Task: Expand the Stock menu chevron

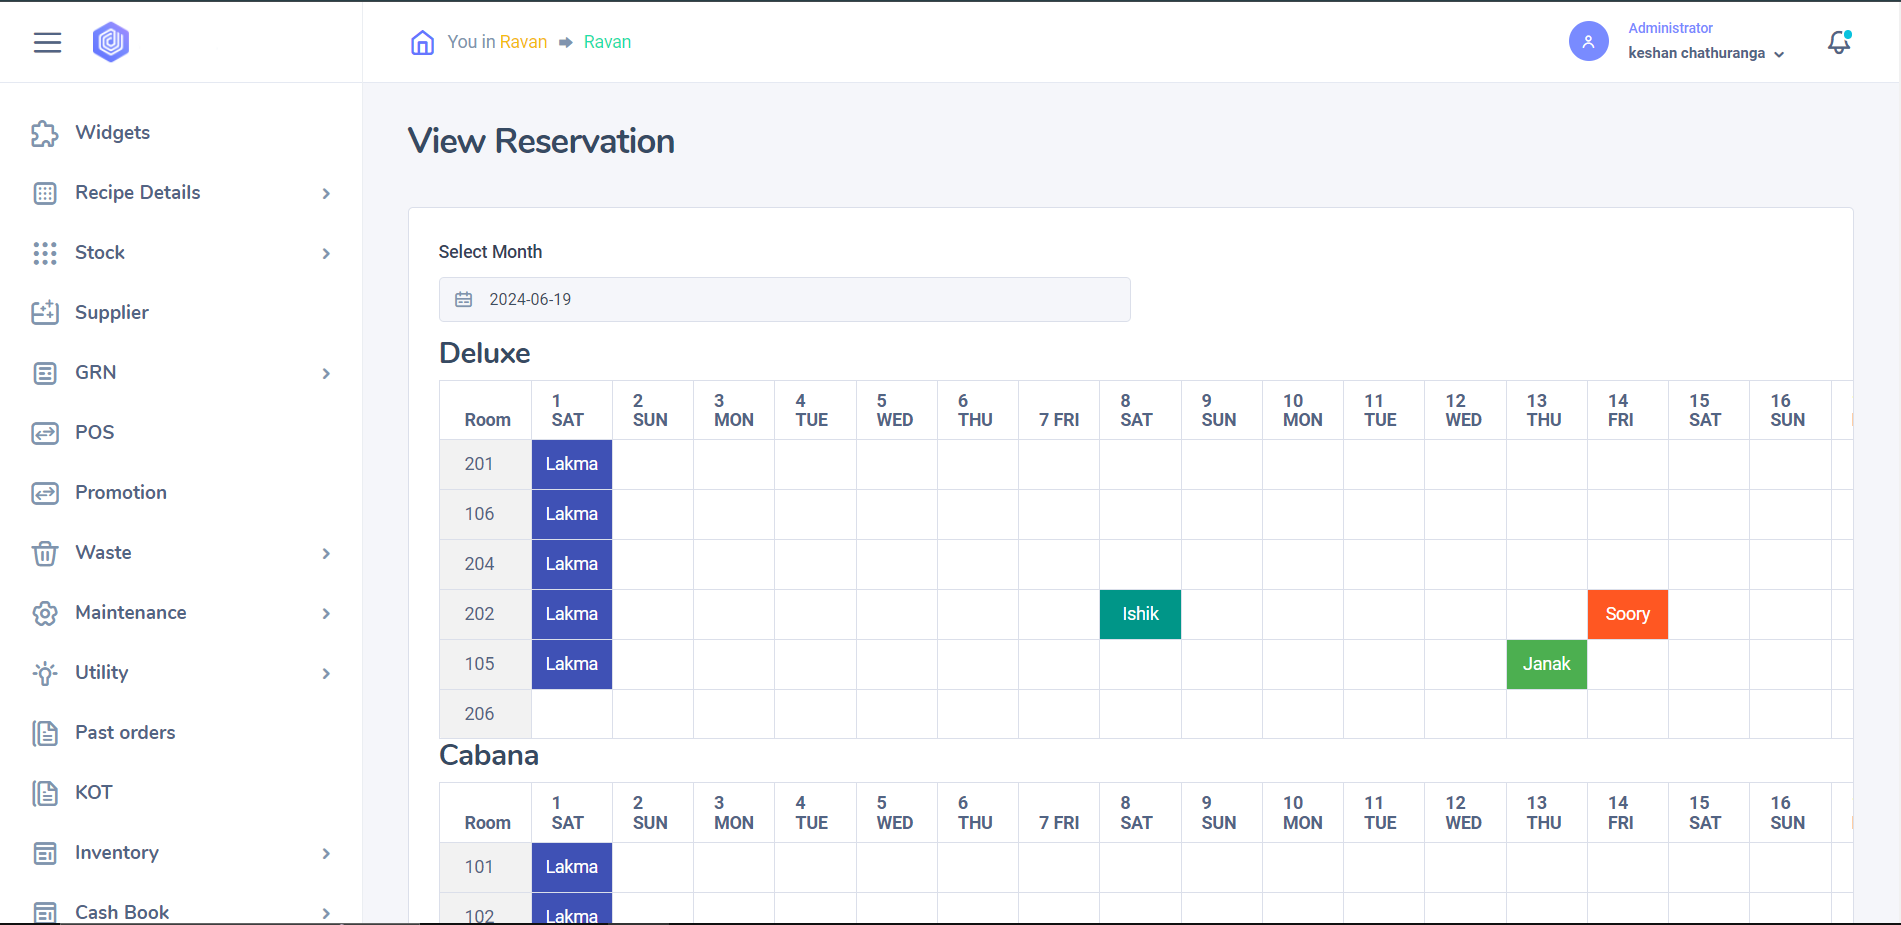Action: click(326, 253)
